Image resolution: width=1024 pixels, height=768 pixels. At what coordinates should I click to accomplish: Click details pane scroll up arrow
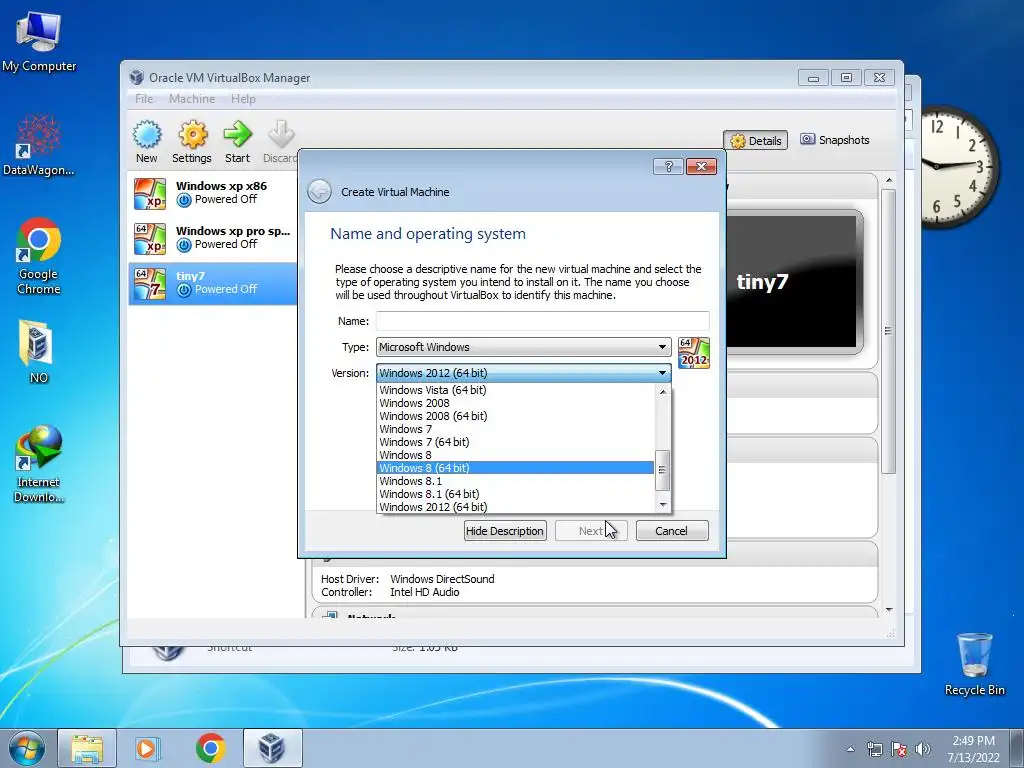click(x=889, y=180)
